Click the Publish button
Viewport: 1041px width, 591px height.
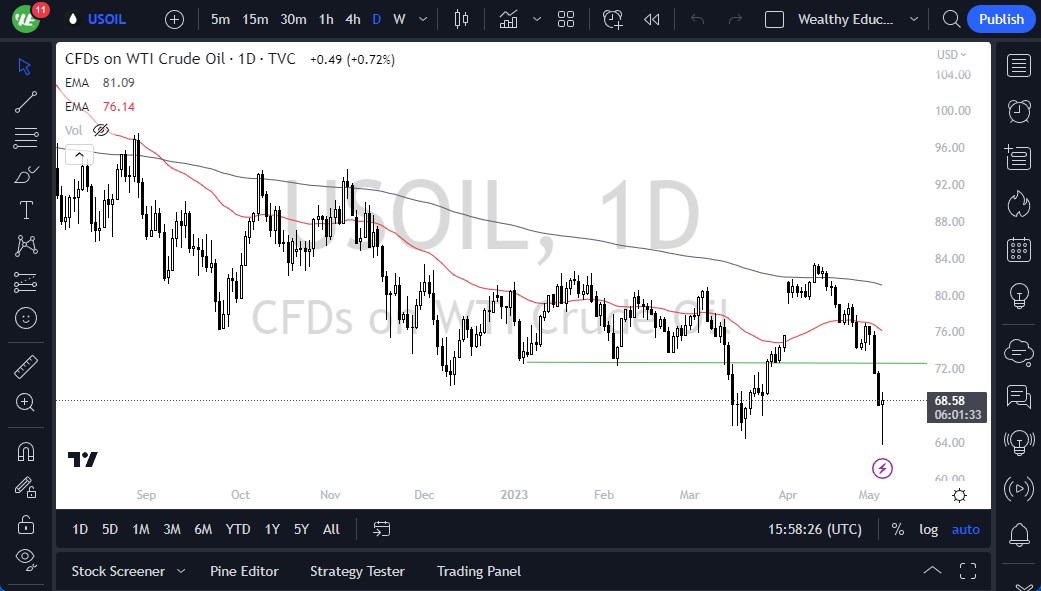1001,19
